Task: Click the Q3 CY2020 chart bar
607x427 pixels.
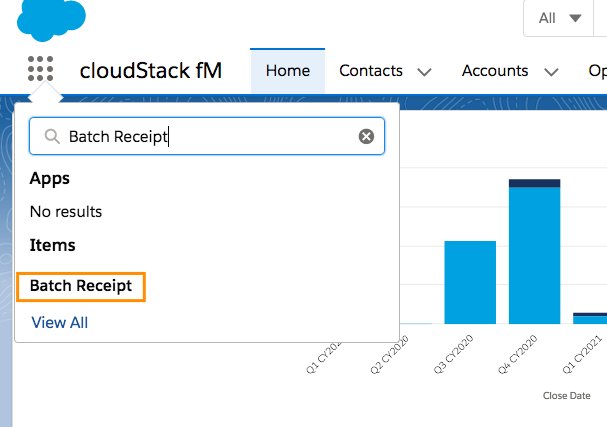Action: (470, 282)
